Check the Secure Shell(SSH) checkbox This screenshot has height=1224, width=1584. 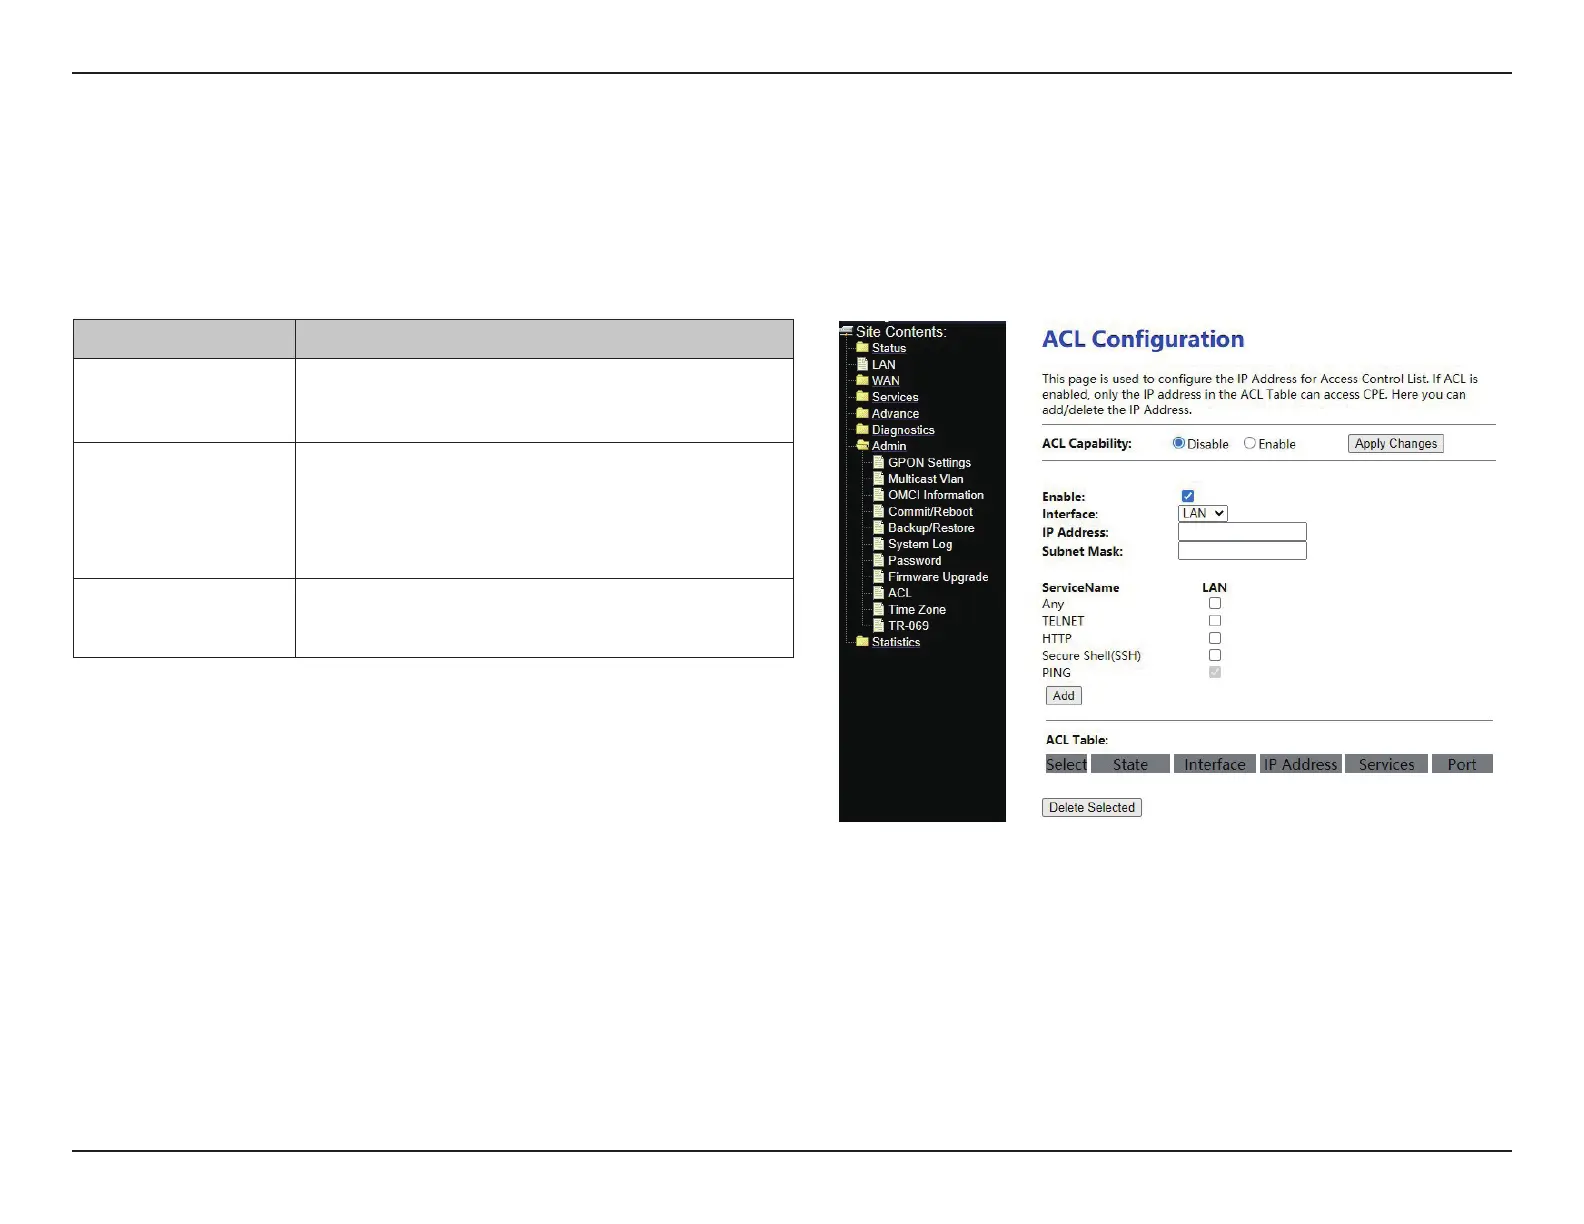pyautogui.click(x=1215, y=655)
